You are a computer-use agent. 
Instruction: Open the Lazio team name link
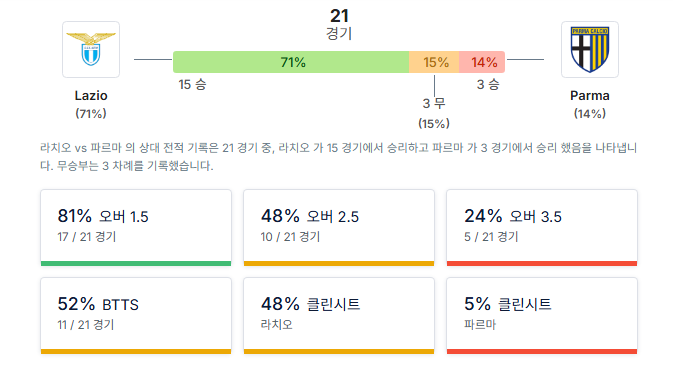[91, 95]
